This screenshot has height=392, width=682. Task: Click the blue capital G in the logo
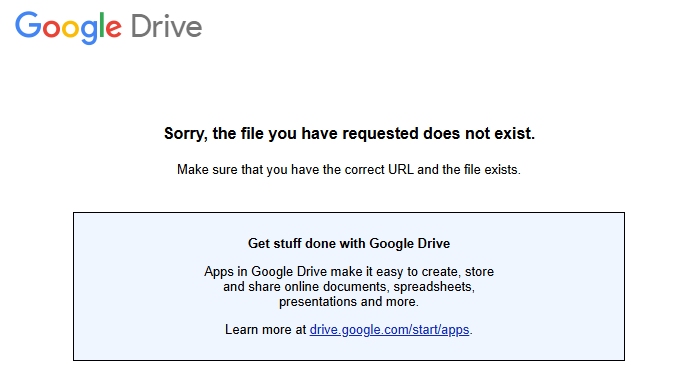click(x=28, y=25)
